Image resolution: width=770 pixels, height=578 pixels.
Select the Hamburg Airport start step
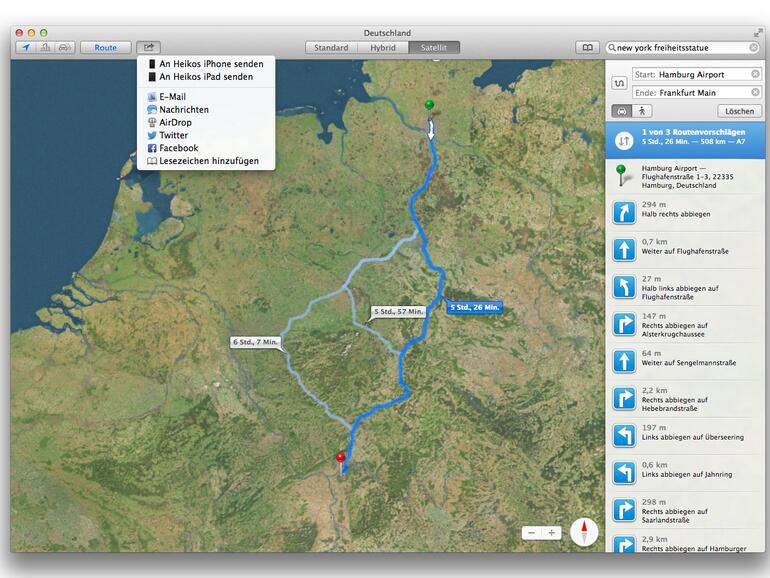pyautogui.click(x=686, y=177)
